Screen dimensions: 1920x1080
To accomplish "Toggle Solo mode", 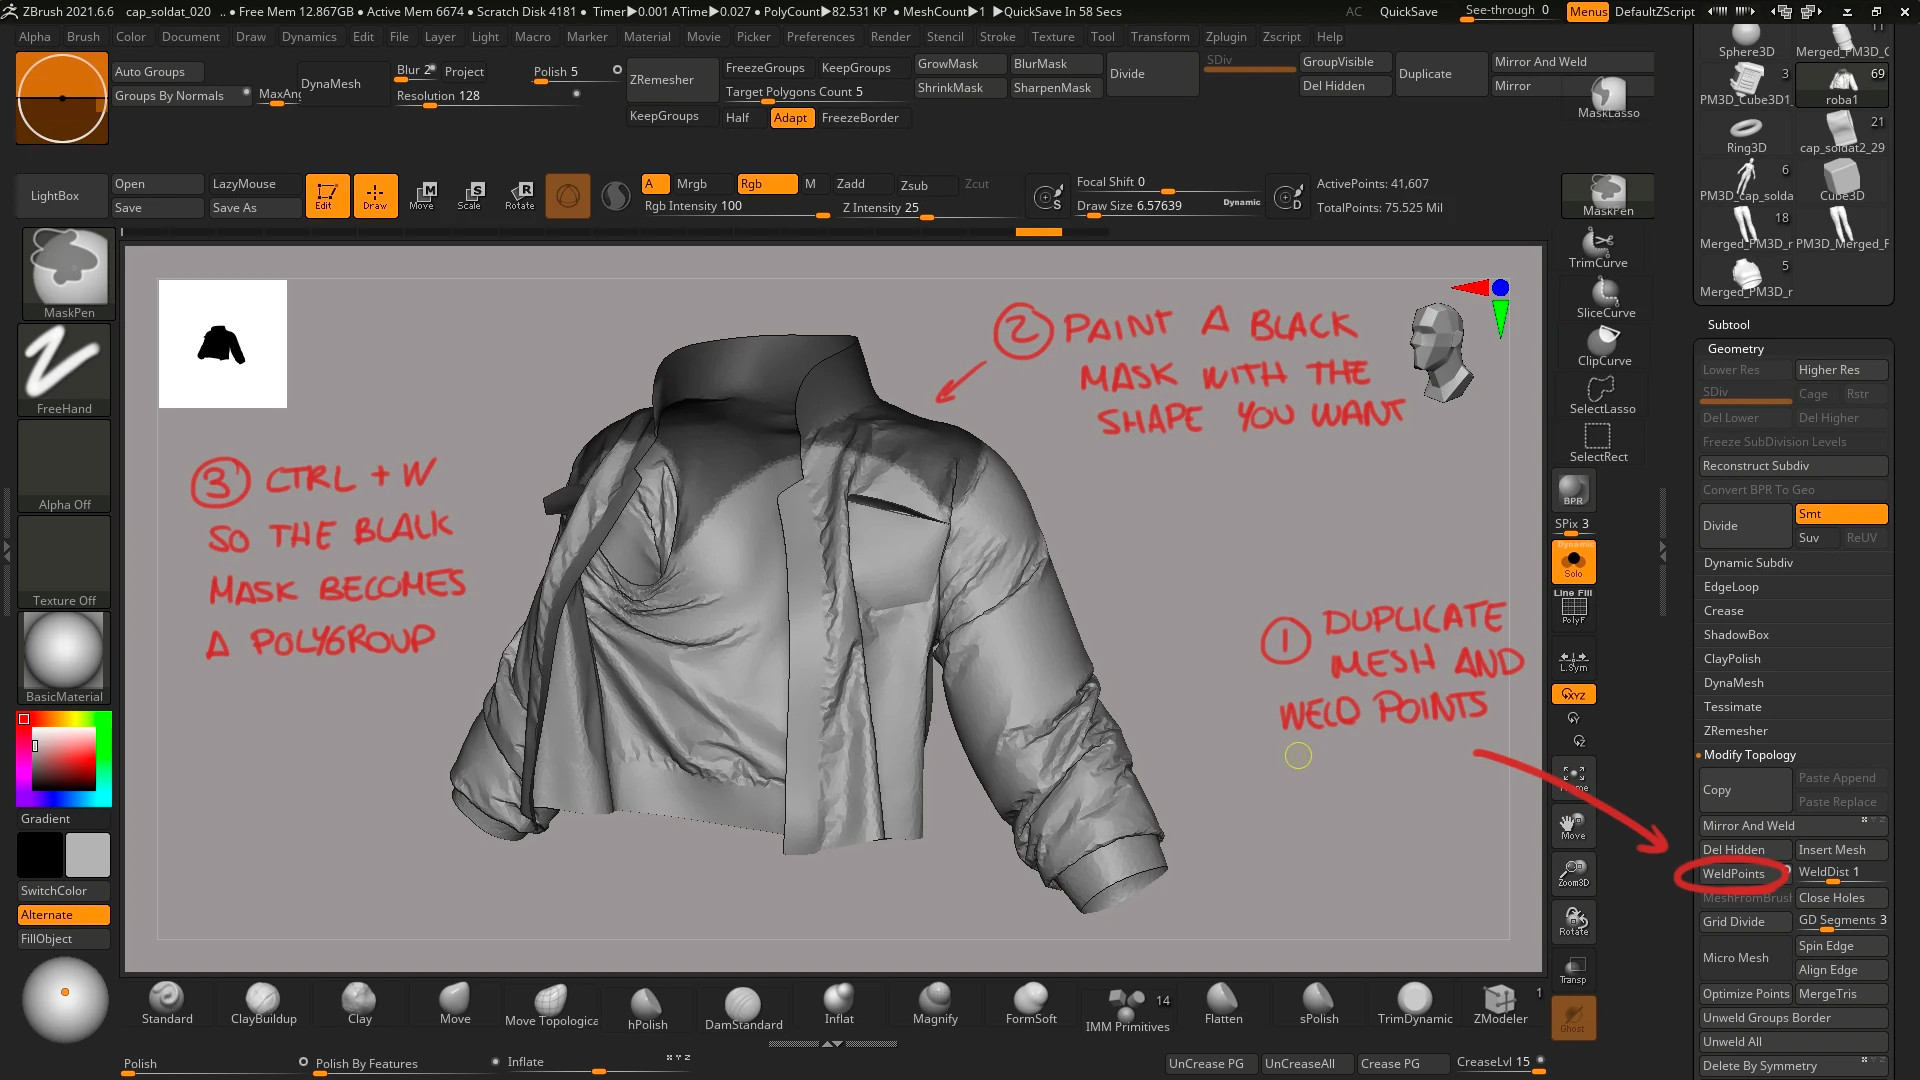I will click(1573, 563).
